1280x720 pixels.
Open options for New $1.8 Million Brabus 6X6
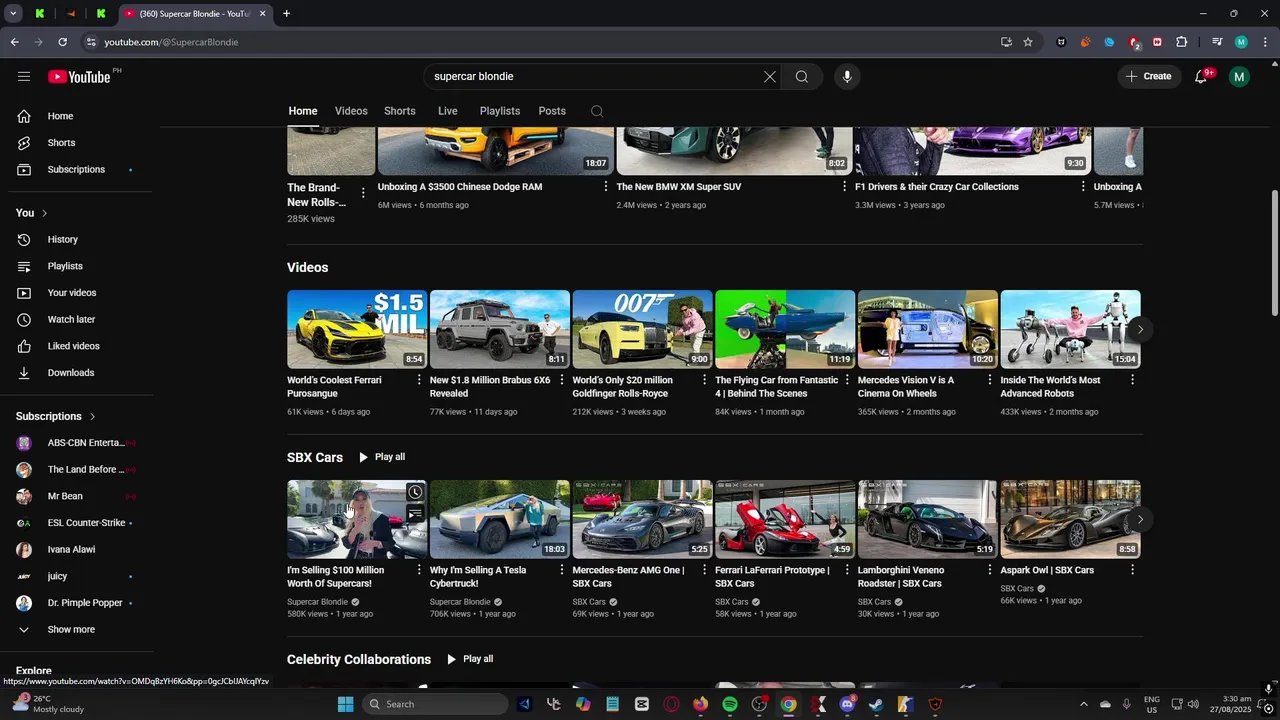coord(562,380)
